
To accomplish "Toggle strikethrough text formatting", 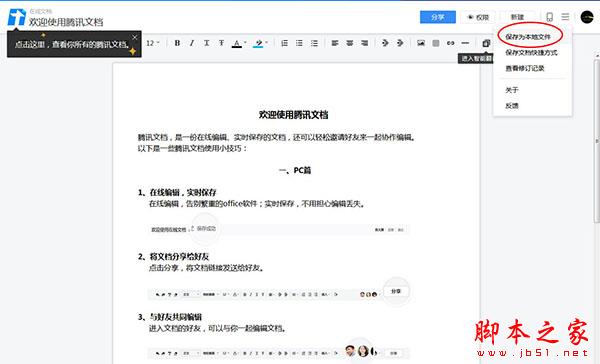I will pyautogui.click(x=221, y=43).
